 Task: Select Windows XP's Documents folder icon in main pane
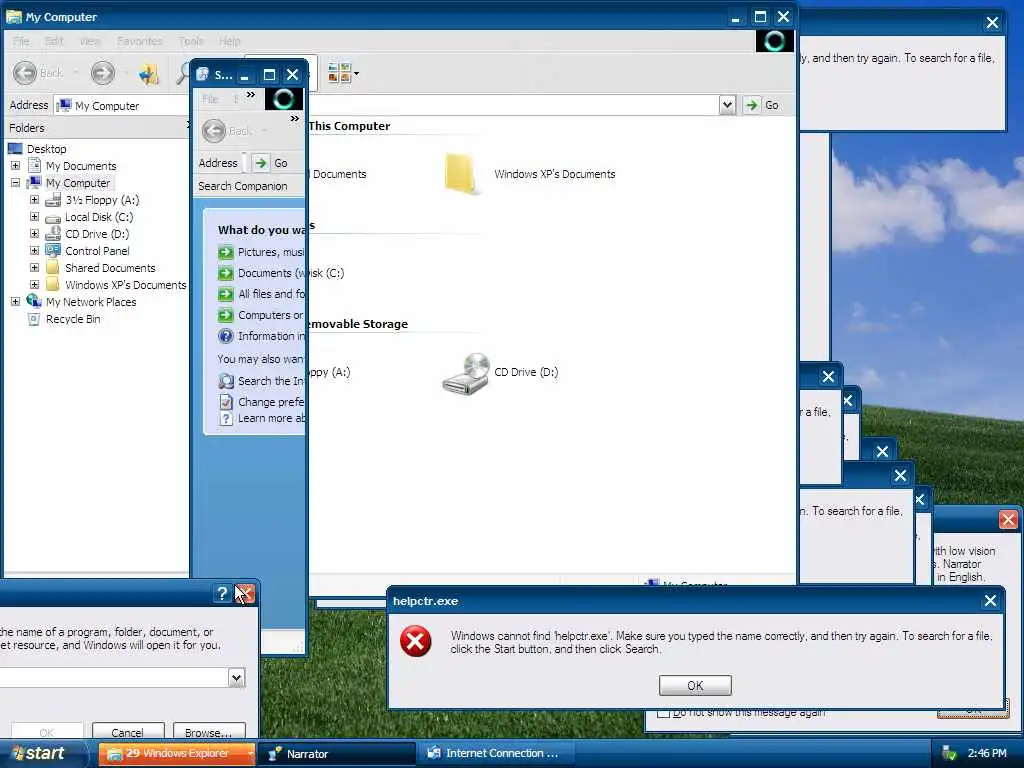coord(461,174)
